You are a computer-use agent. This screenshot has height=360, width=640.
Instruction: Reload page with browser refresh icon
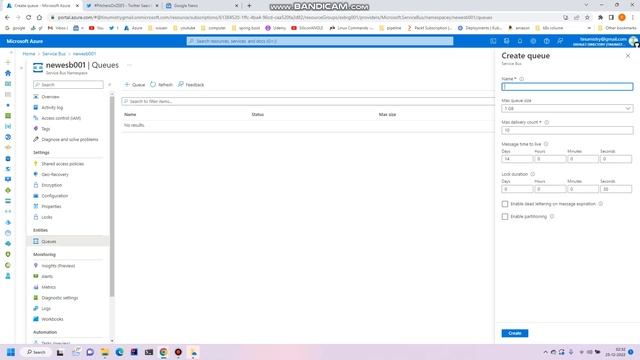[28, 18]
